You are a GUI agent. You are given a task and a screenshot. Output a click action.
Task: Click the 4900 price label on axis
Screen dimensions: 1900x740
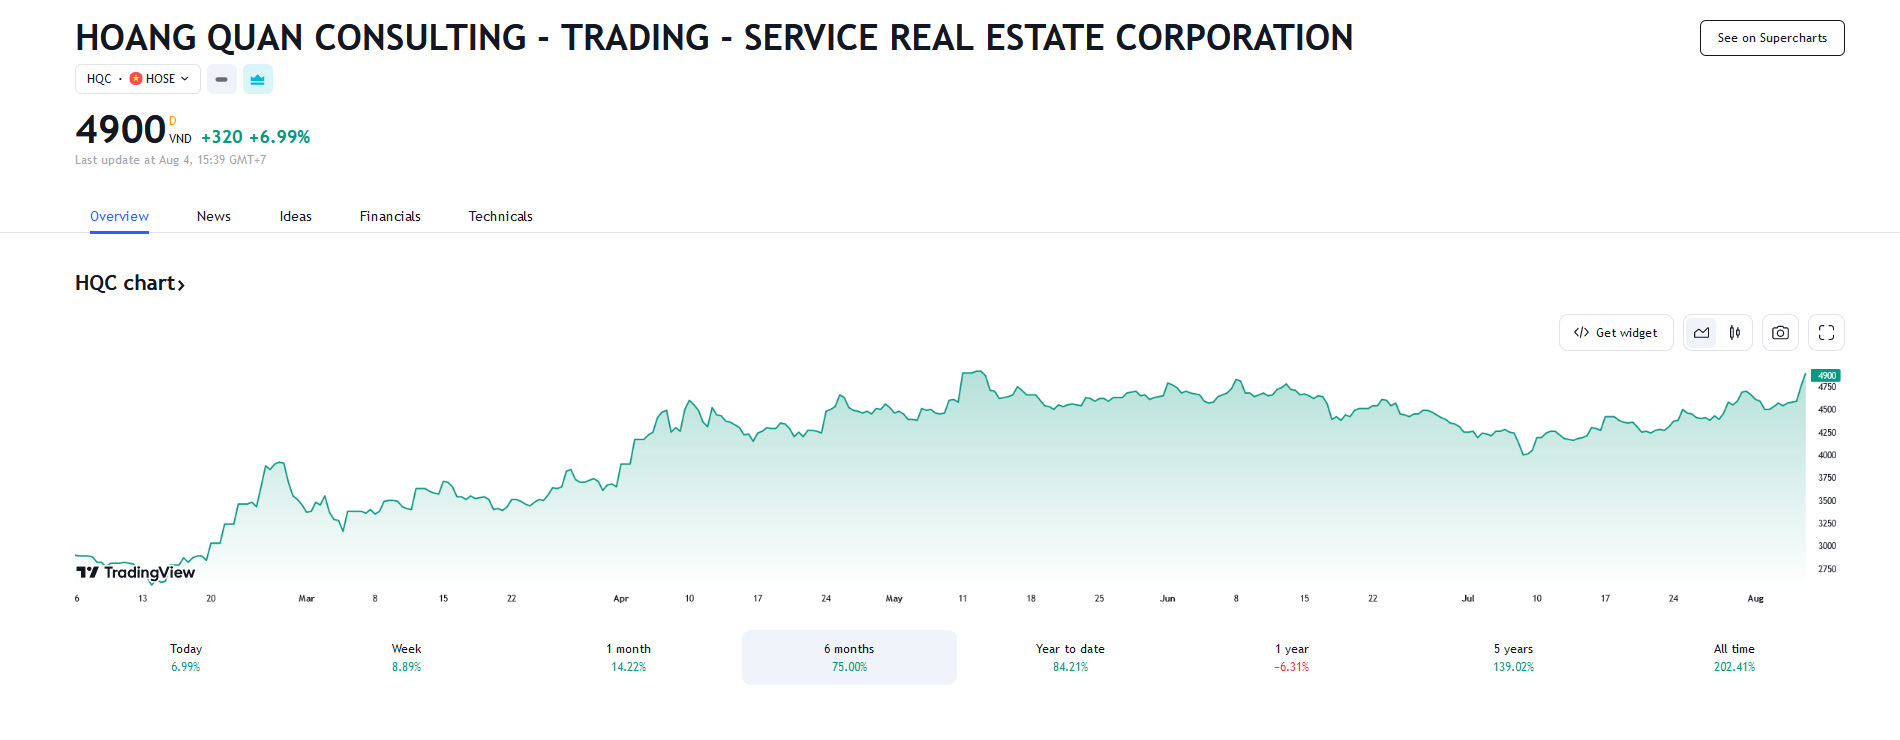1826,376
